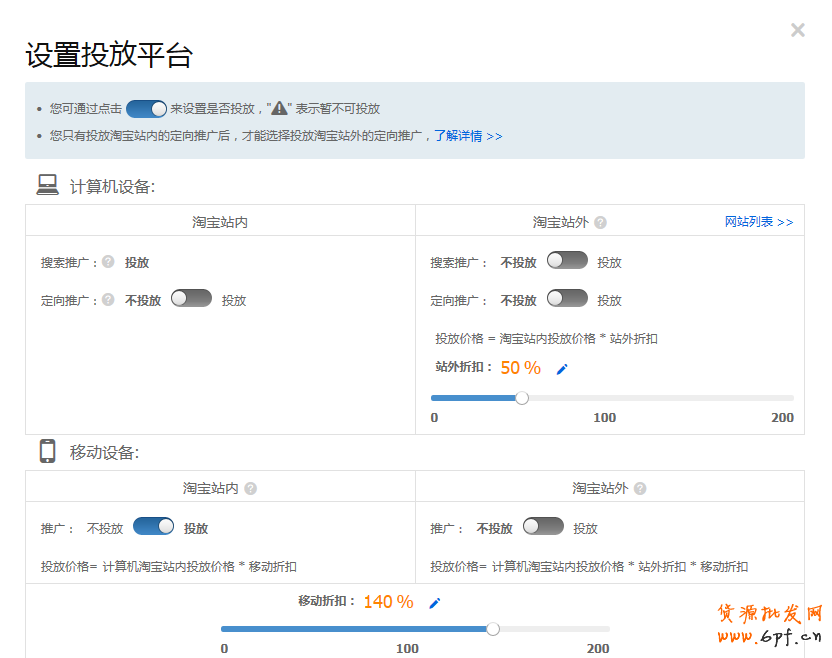Viewport: 832px width, 658px height.
Task: Toggle 定向推广 switch under computer 淘宝站外
Action: click(x=567, y=298)
